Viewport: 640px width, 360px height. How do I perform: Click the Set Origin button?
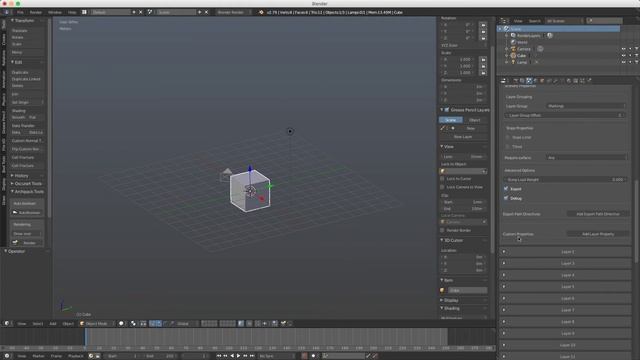pos(27,102)
